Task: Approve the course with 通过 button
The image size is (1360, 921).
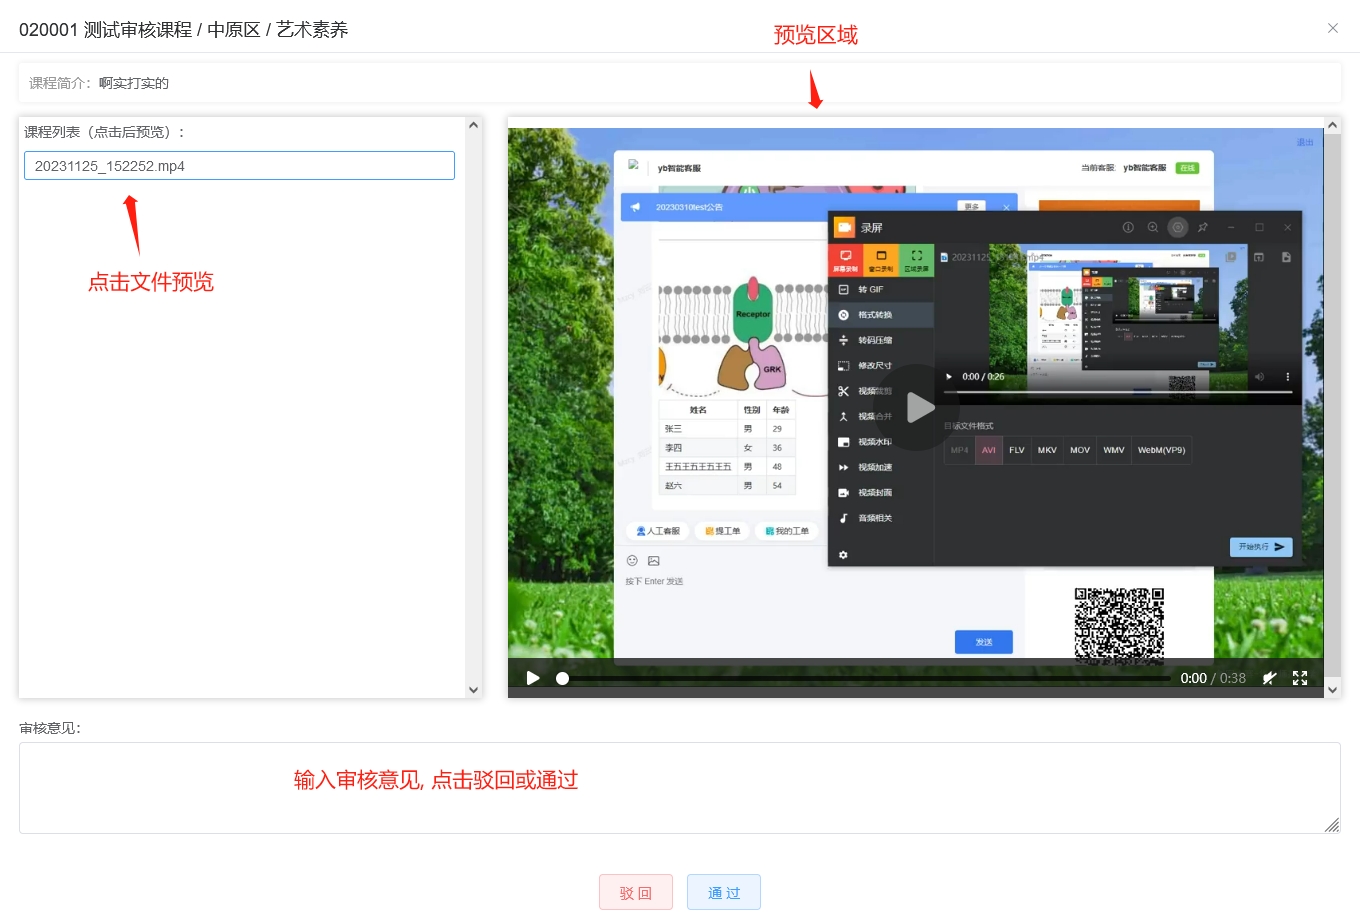Action: click(724, 893)
